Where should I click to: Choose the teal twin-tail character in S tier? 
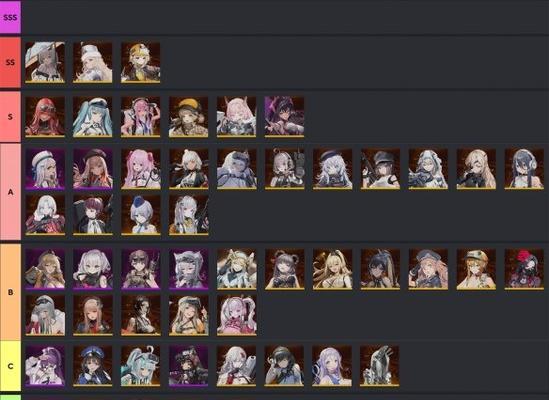point(93,117)
